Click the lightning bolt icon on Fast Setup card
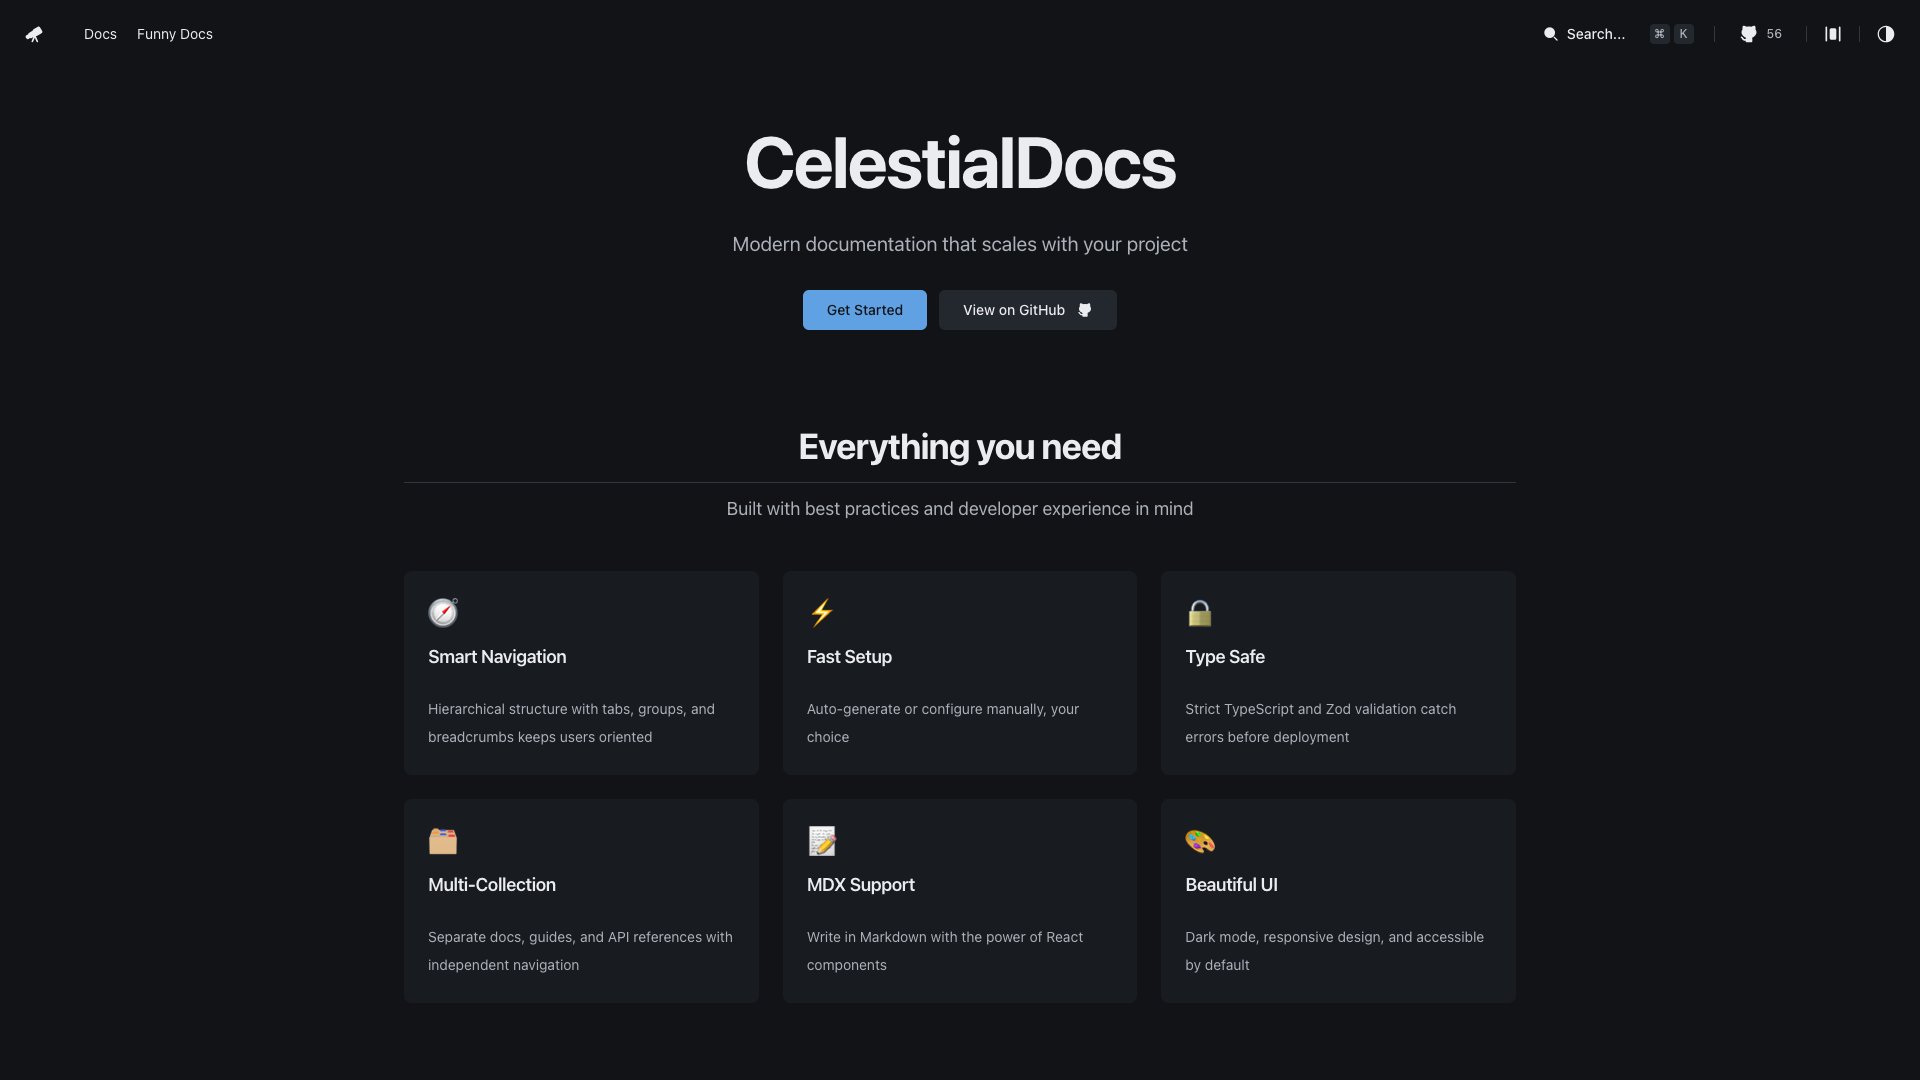The height and width of the screenshot is (1080, 1920). [821, 613]
